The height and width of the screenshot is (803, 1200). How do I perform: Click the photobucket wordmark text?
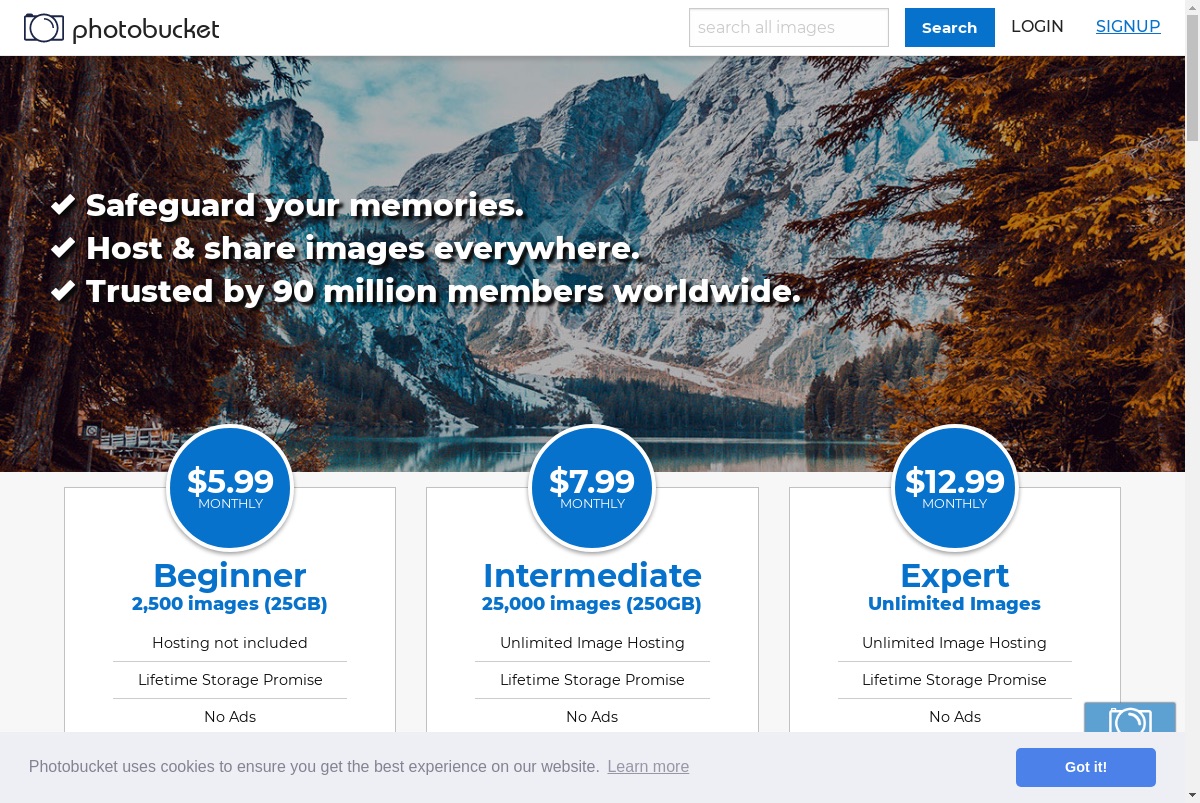click(146, 30)
